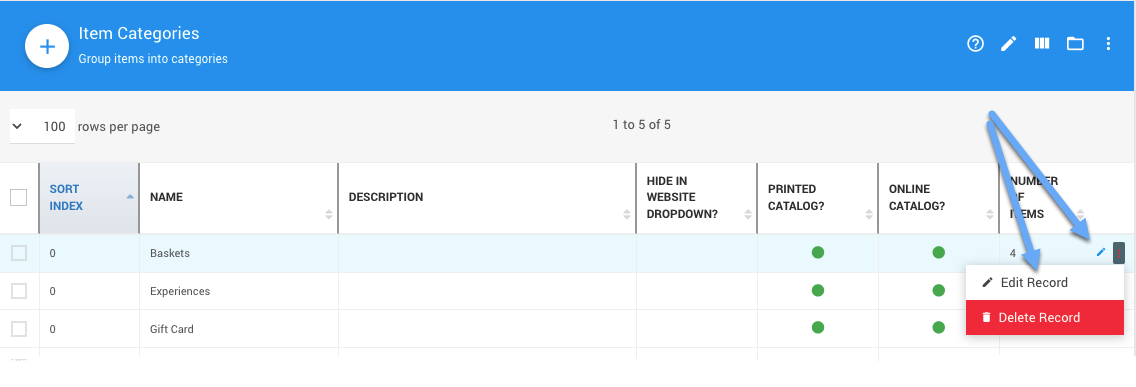The image size is (1136, 387).
Task: Open the column chooser icon in header
Action: 1042,43
